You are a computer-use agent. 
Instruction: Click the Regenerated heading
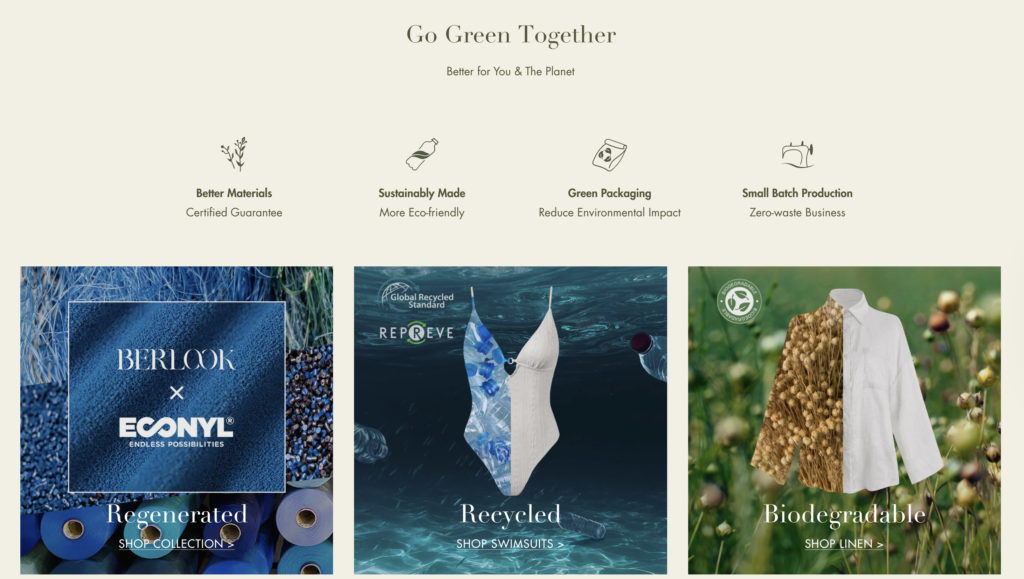coord(177,514)
